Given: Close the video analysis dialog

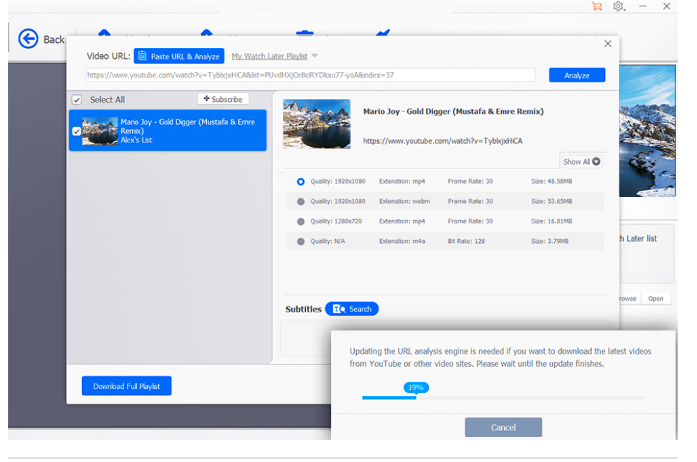Looking at the screenshot, I should coord(607,44).
